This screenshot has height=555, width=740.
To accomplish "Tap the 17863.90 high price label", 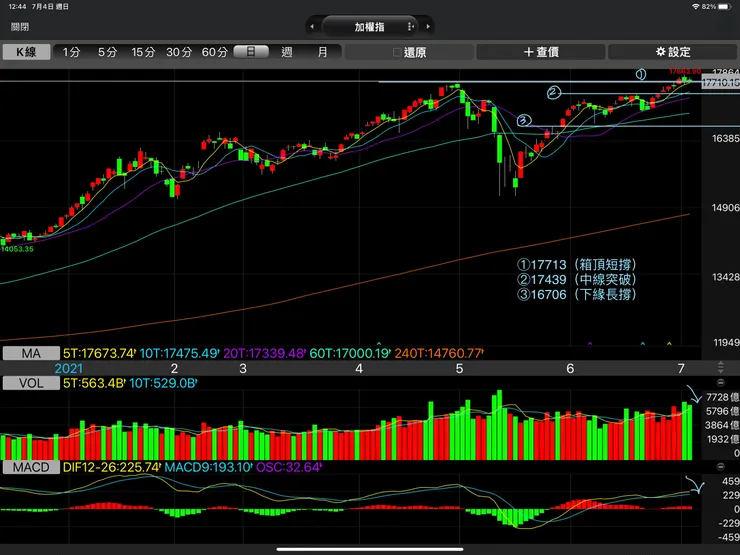I will tap(685, 71).
